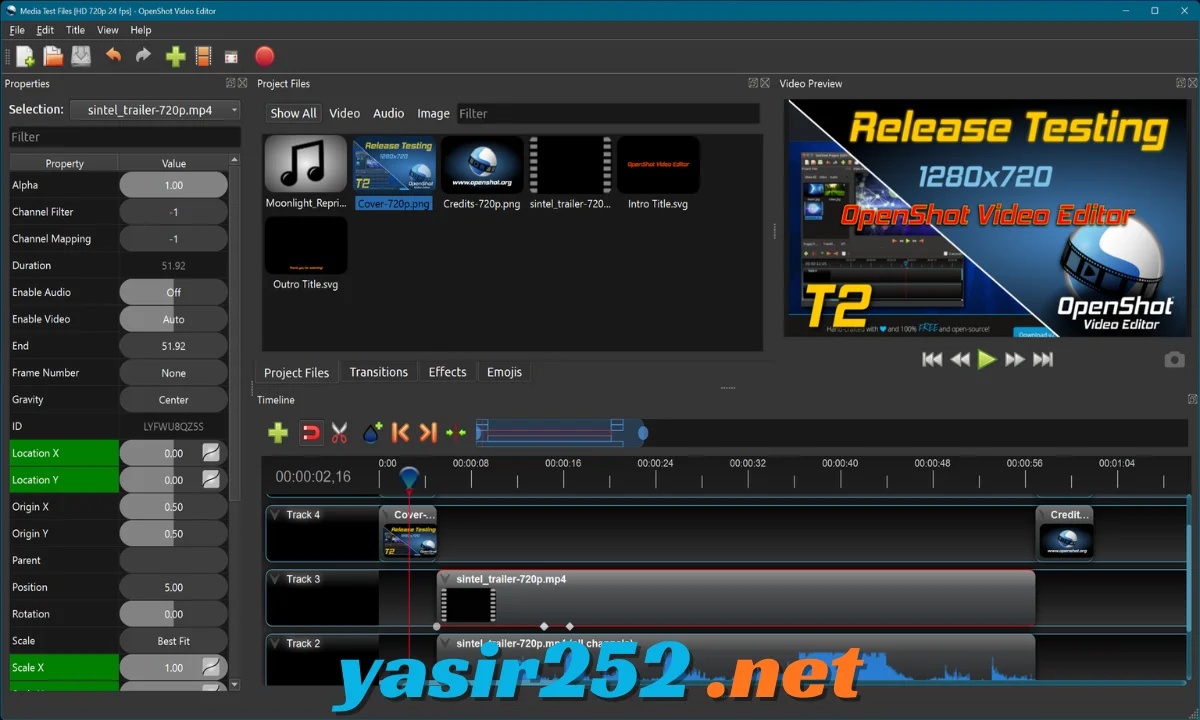Open the Title menu

click(x=75, y=30)
